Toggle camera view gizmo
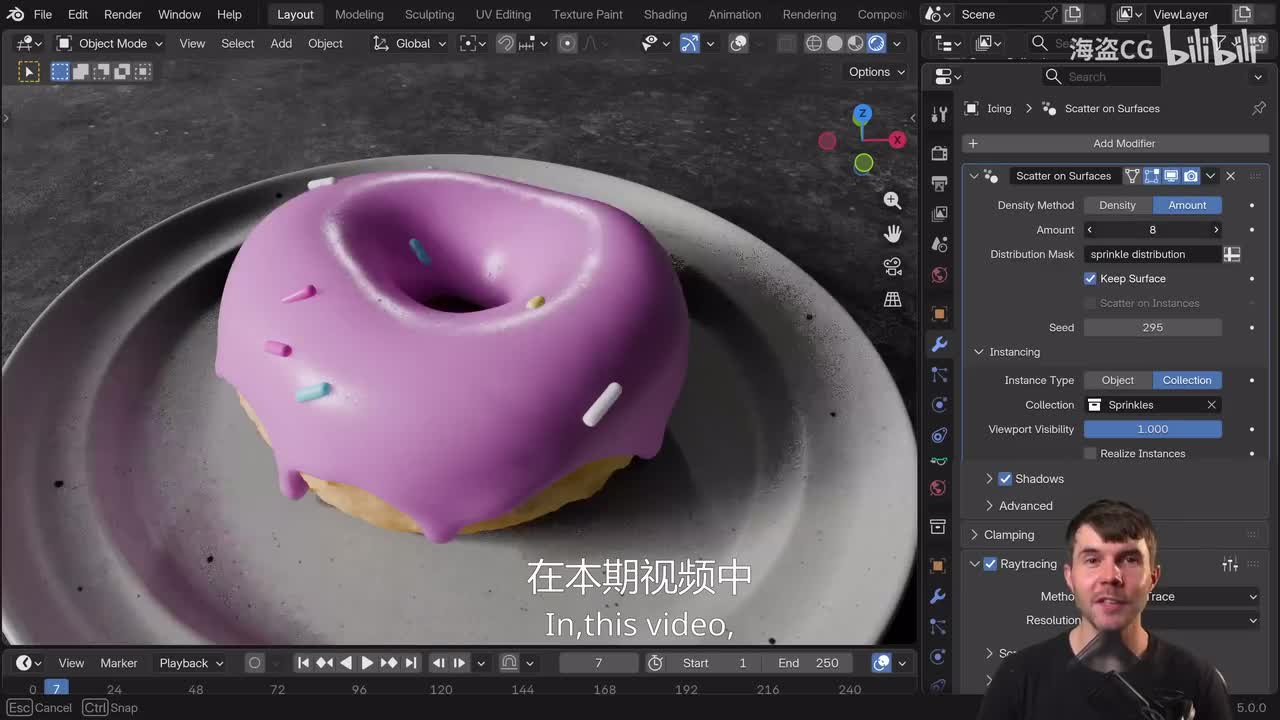The image size is (1280, 720). tap(892, 266)
